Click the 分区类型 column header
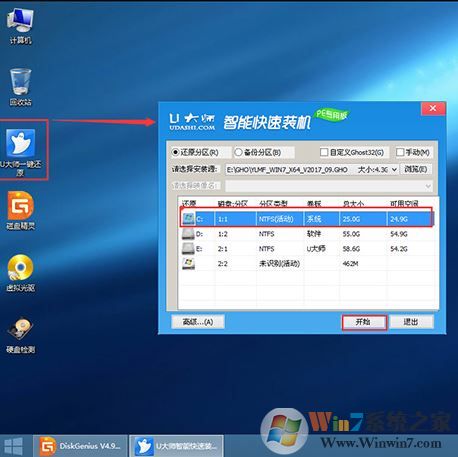 click(273, 203)
